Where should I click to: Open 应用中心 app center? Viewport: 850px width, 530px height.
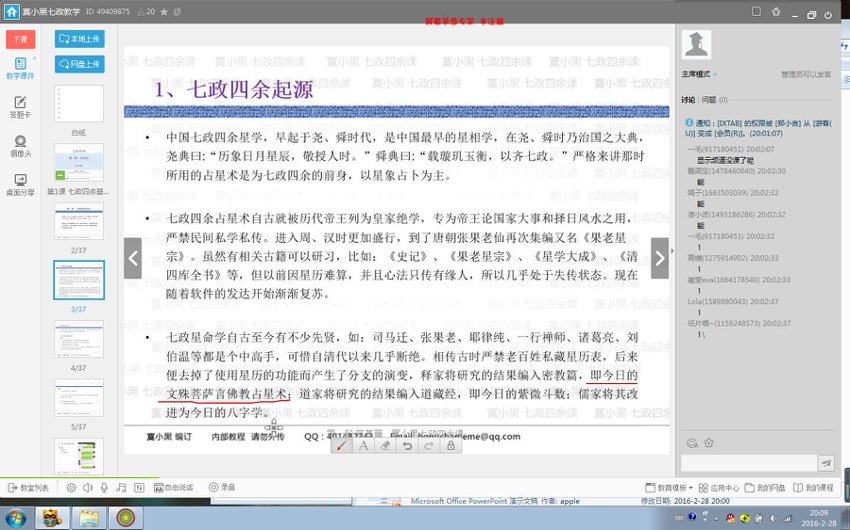[719, 488]
